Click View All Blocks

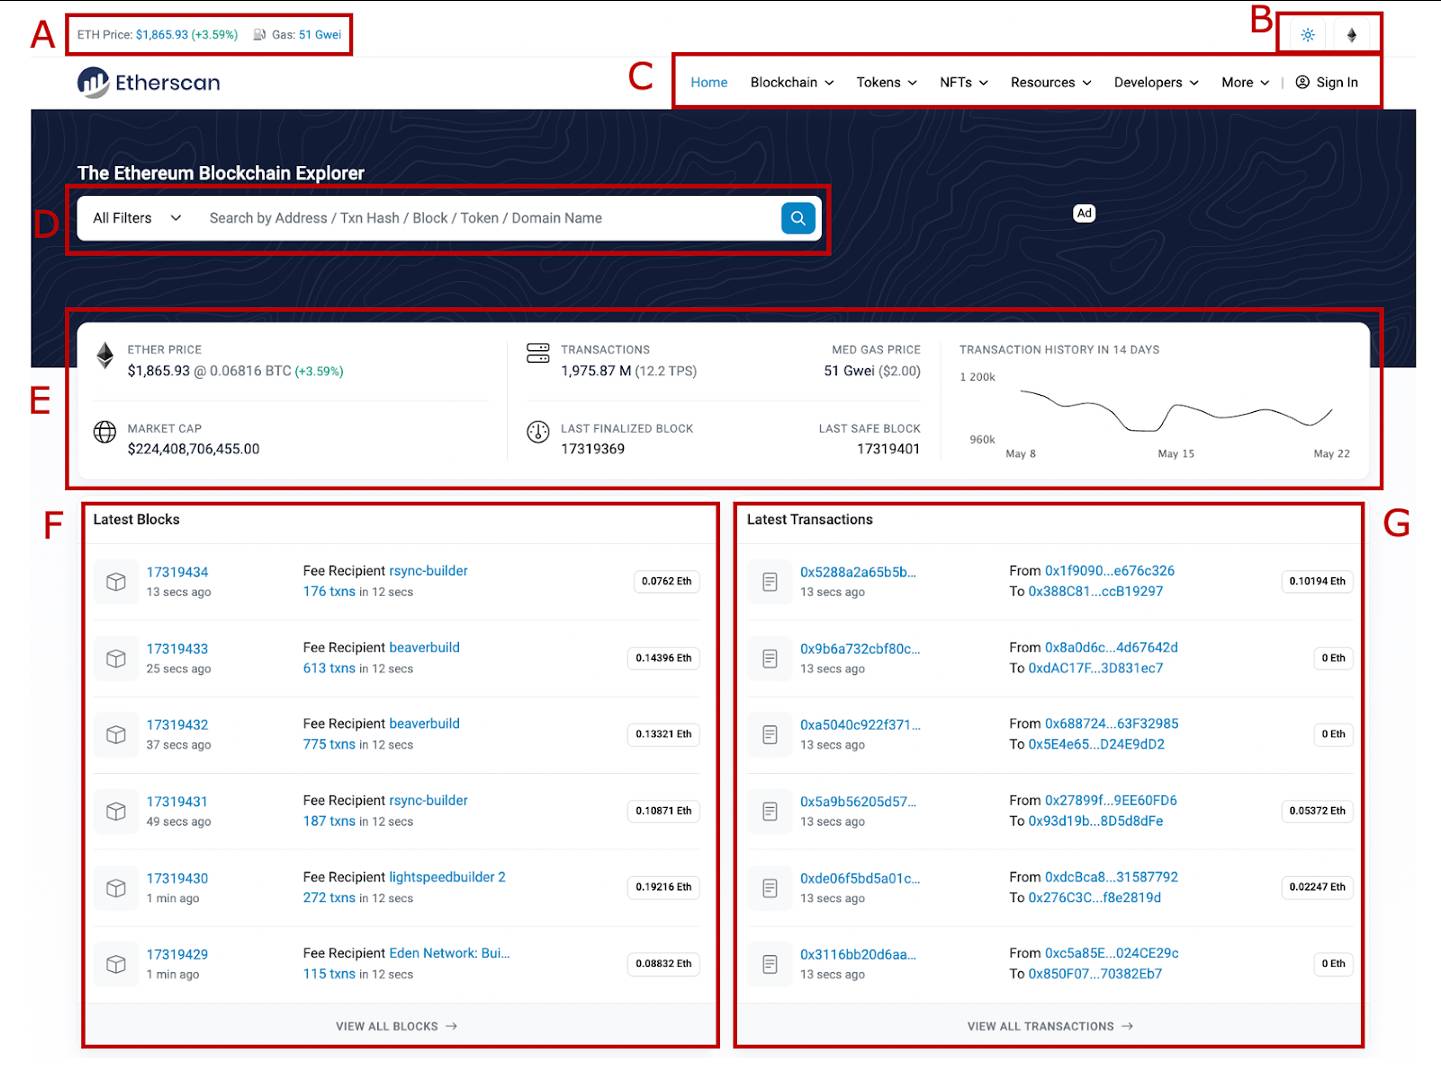tap(397, 1026)
